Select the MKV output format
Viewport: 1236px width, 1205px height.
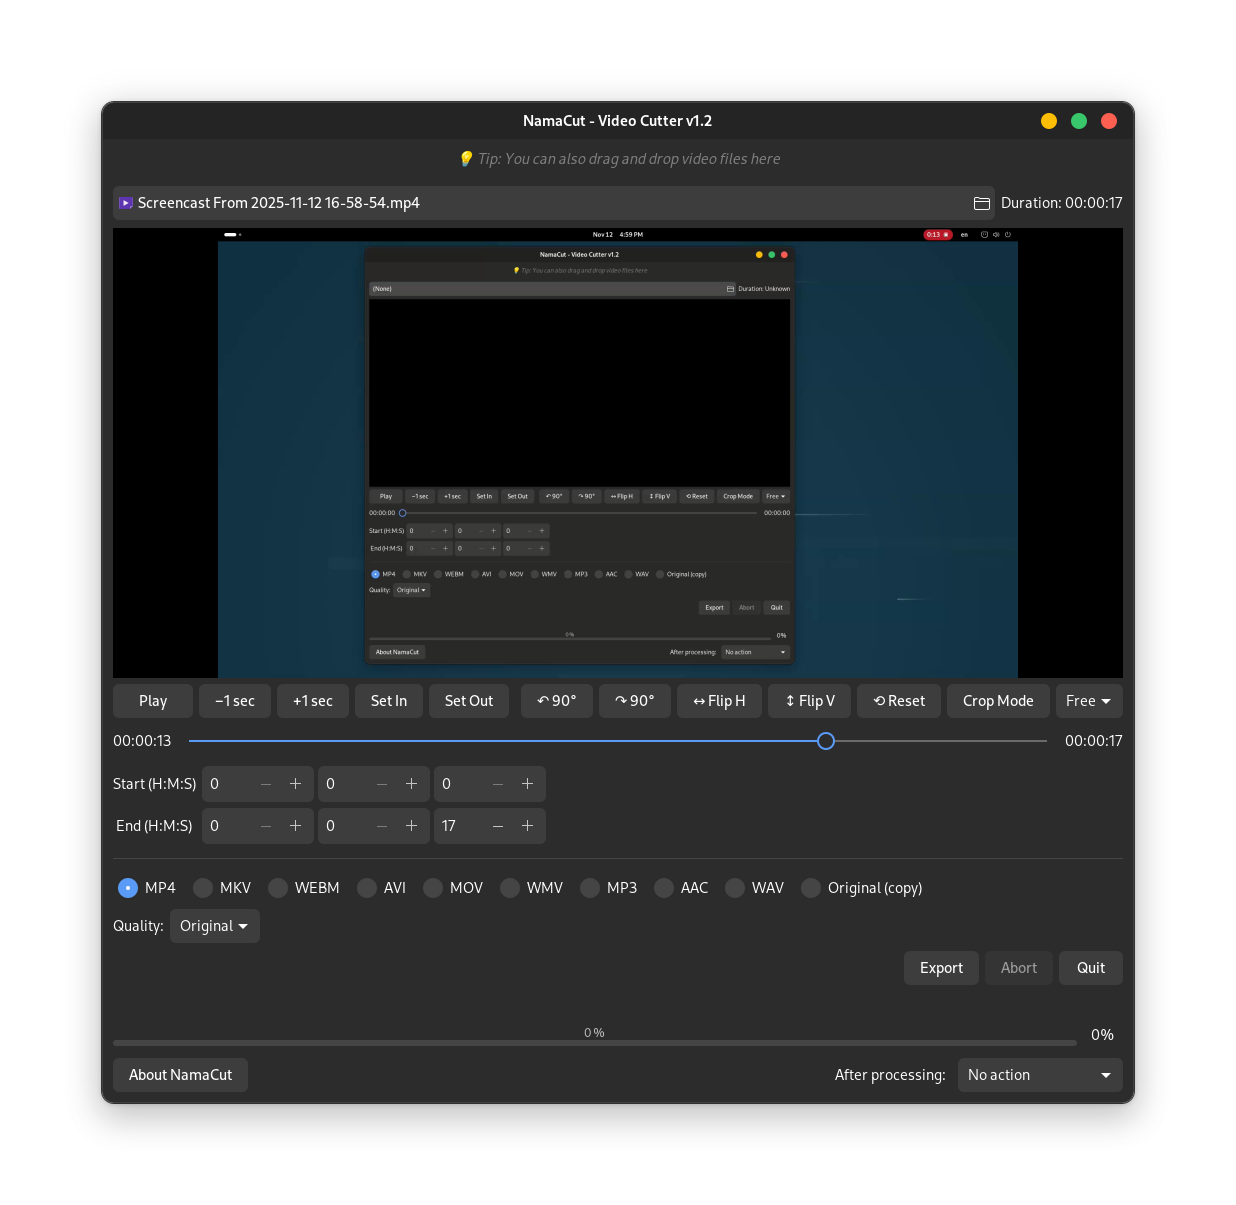click(x=204, y=888)
